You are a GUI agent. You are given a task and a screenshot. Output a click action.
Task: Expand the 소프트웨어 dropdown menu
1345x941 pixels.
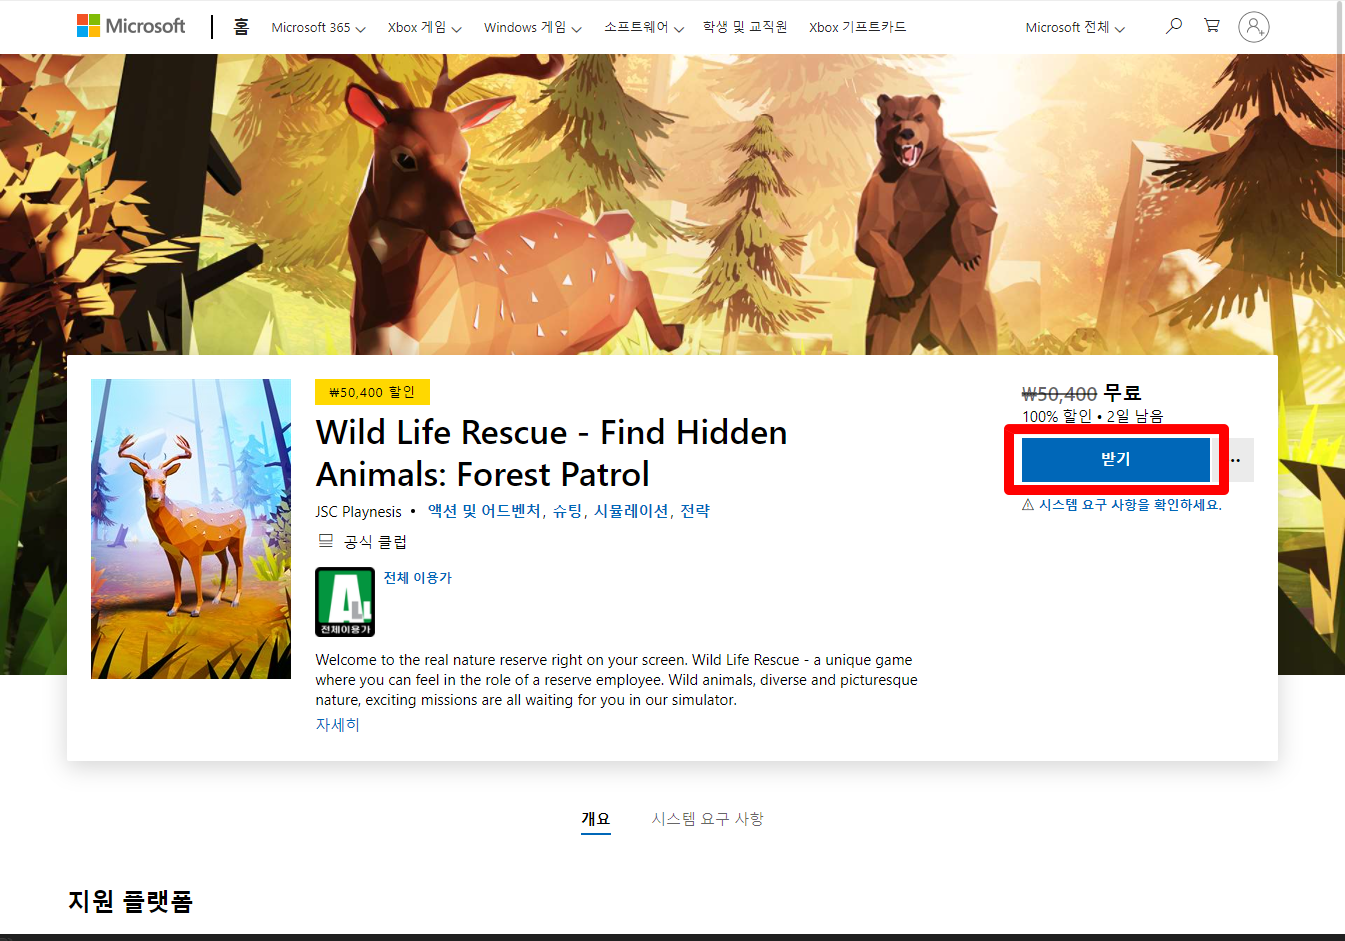(644, 28)
